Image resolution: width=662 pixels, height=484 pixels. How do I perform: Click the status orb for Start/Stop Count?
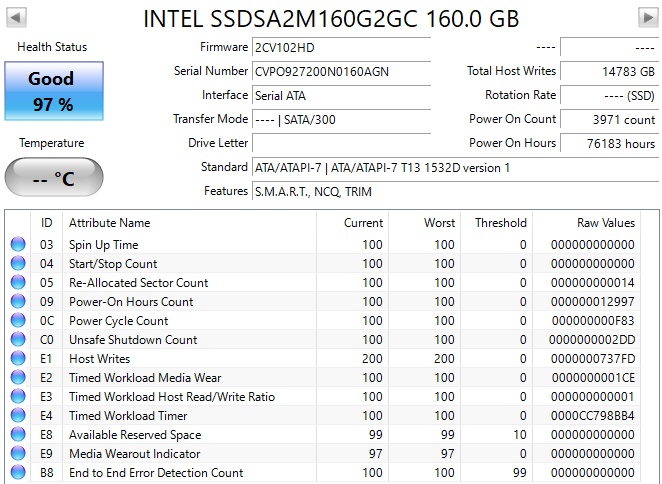tap(18, 264)
